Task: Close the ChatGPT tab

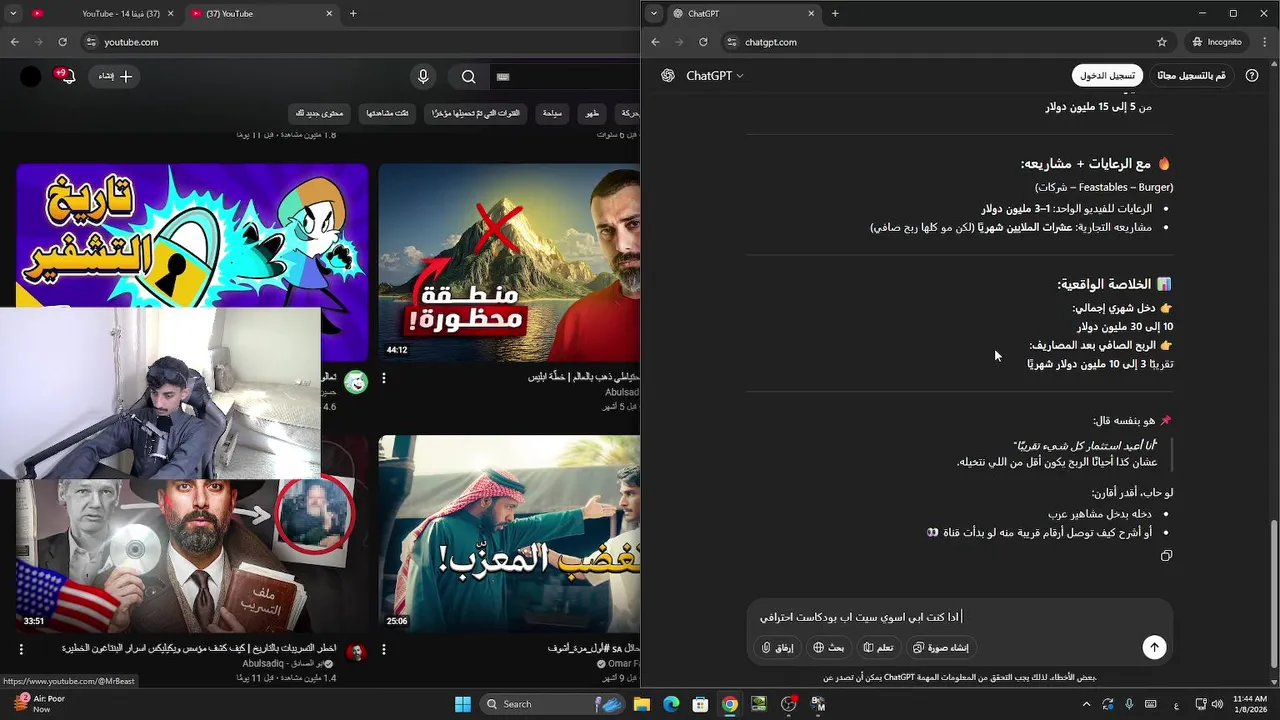Action: pyautogui.click(x=810, y=13)
